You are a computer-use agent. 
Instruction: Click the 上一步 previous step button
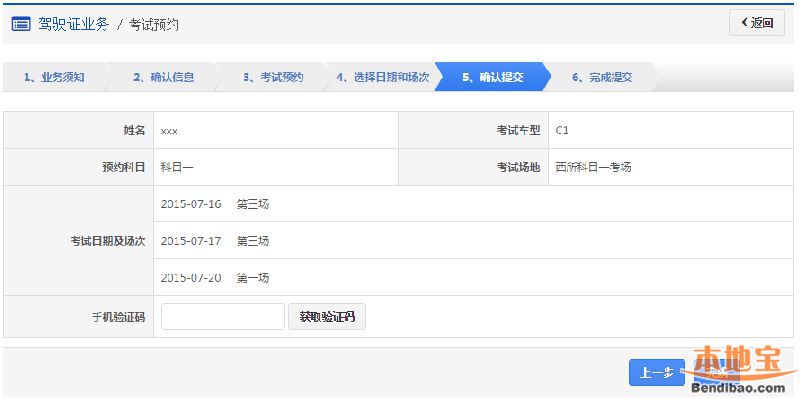pos(657,372)
